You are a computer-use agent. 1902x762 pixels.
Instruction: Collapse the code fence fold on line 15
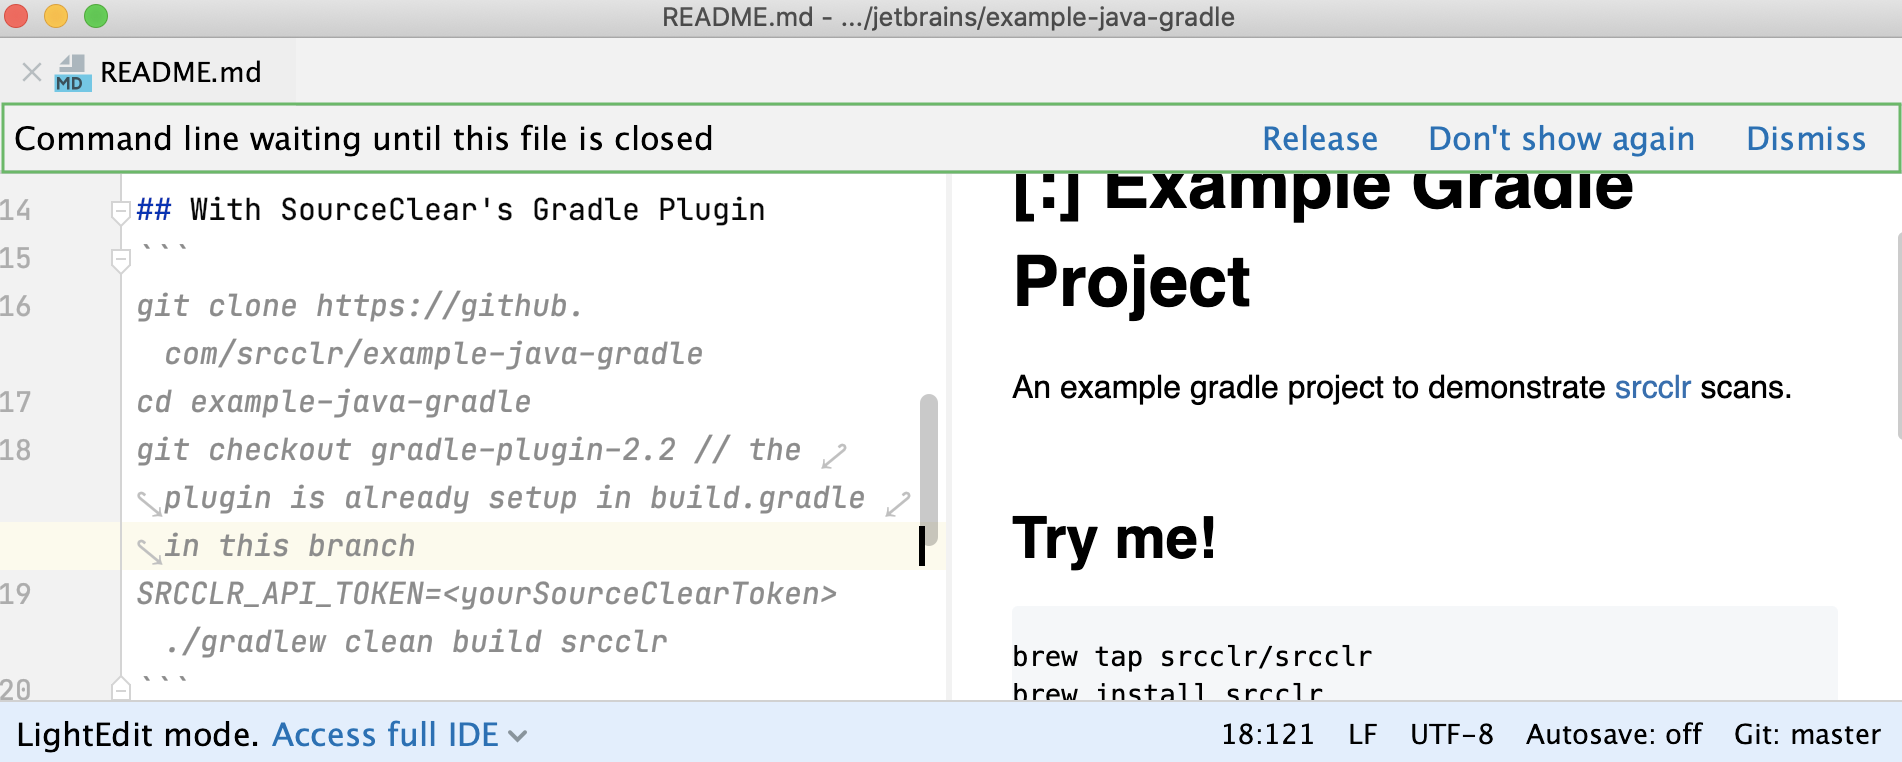tap(120, 260)
